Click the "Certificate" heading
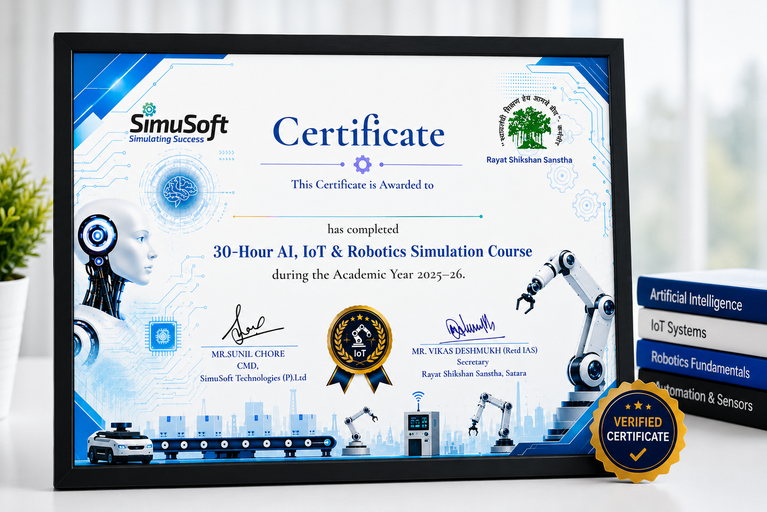767x512 pixels. (359, 132)
